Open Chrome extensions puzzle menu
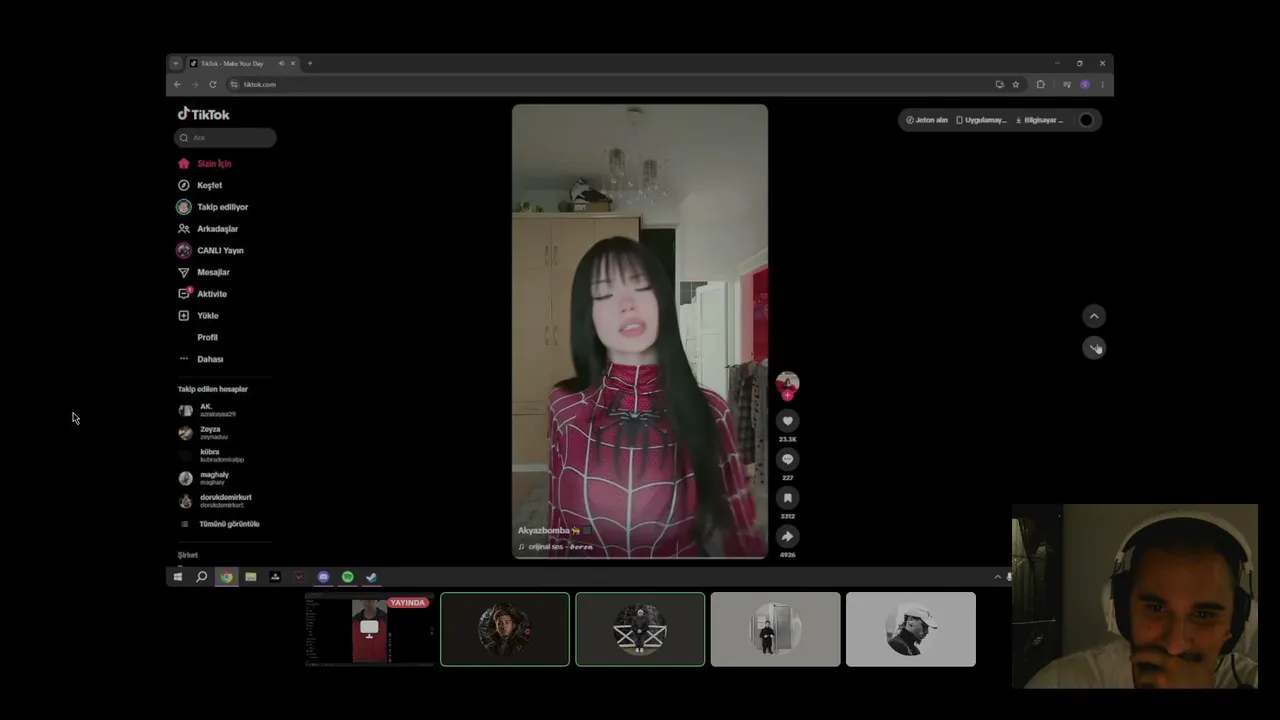The image size is (1280, 720). coord(1040,84)
